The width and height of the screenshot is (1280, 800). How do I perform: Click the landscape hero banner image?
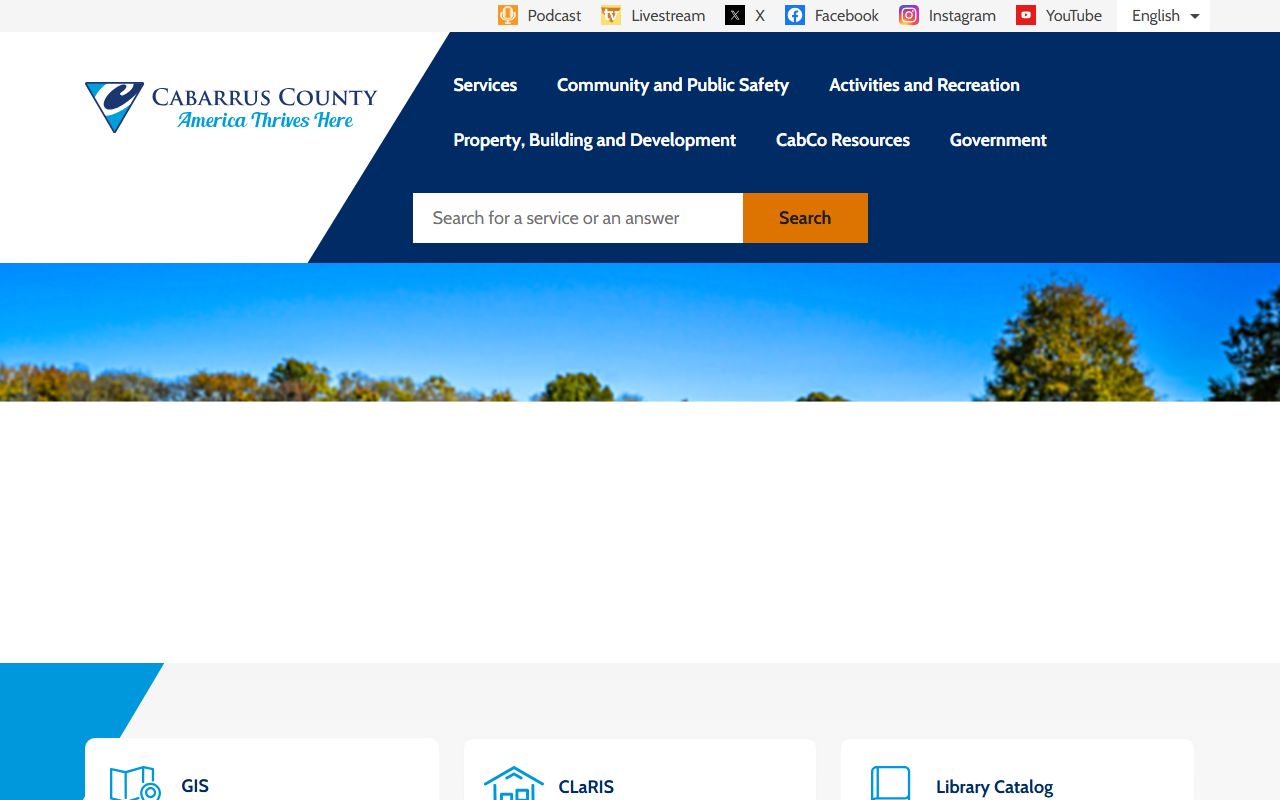[640, 332]
